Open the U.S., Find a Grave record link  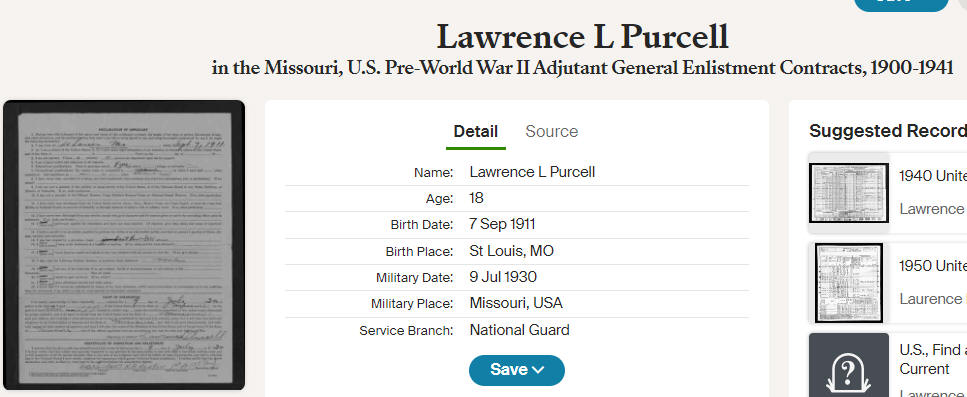pyautogui.click(x=932, y=359)
